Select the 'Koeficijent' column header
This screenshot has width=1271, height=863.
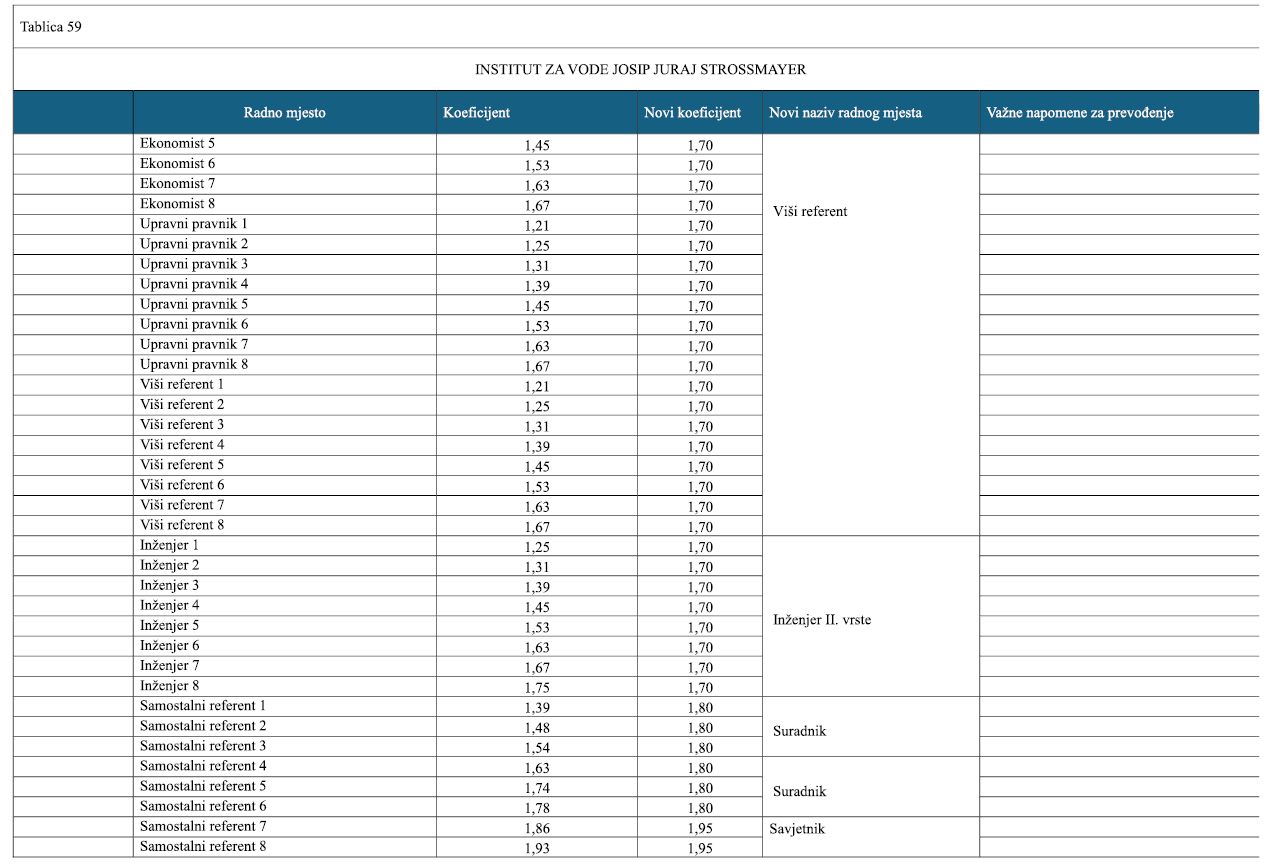point(477,113)
